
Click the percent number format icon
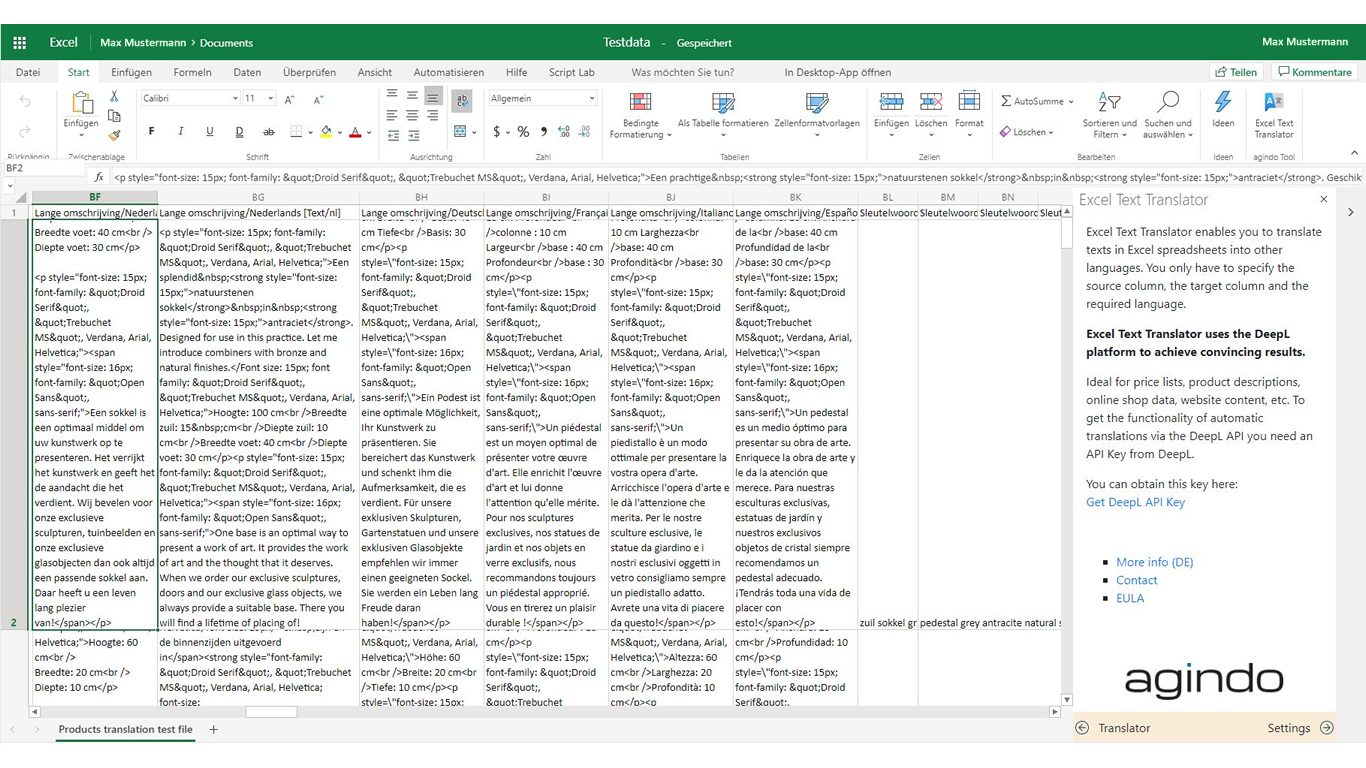(522, 132)
